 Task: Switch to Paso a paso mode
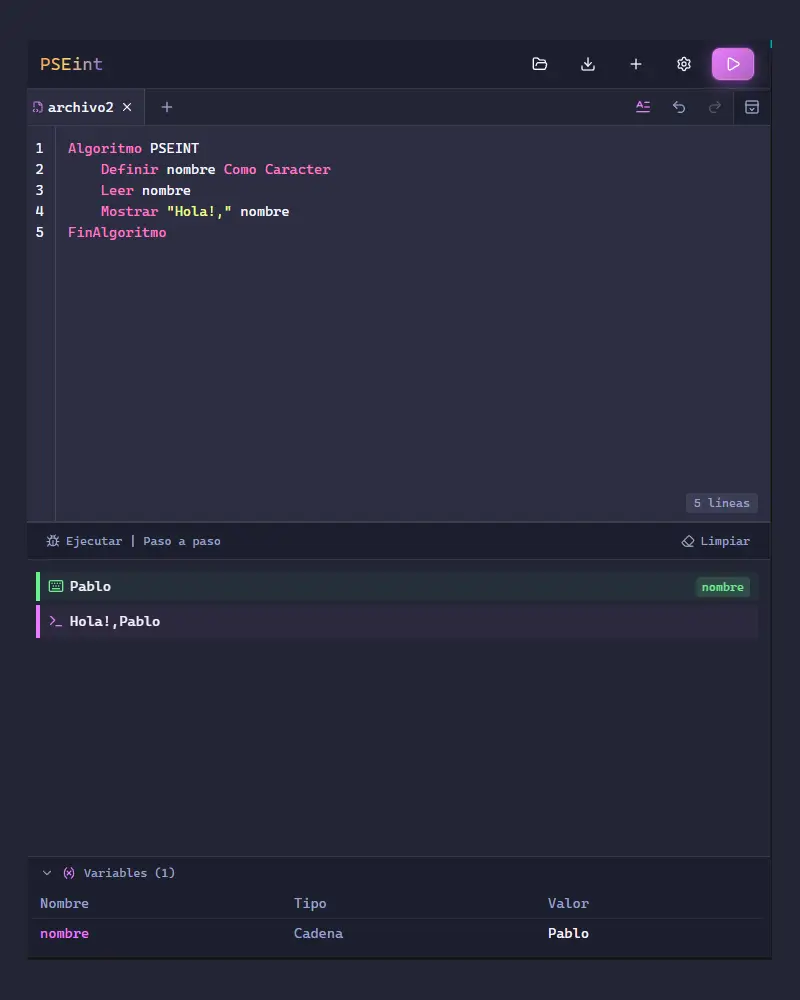coord(182,541)
